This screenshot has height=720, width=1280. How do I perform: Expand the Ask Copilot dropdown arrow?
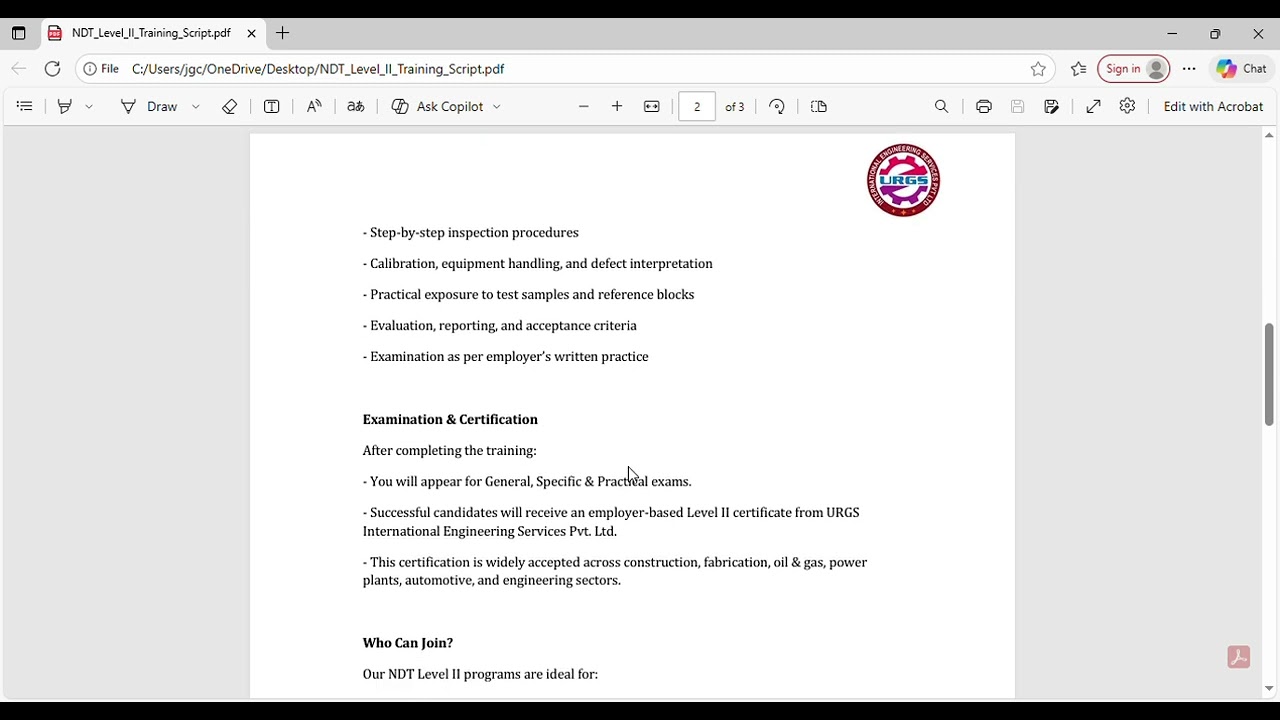[497, 106]
